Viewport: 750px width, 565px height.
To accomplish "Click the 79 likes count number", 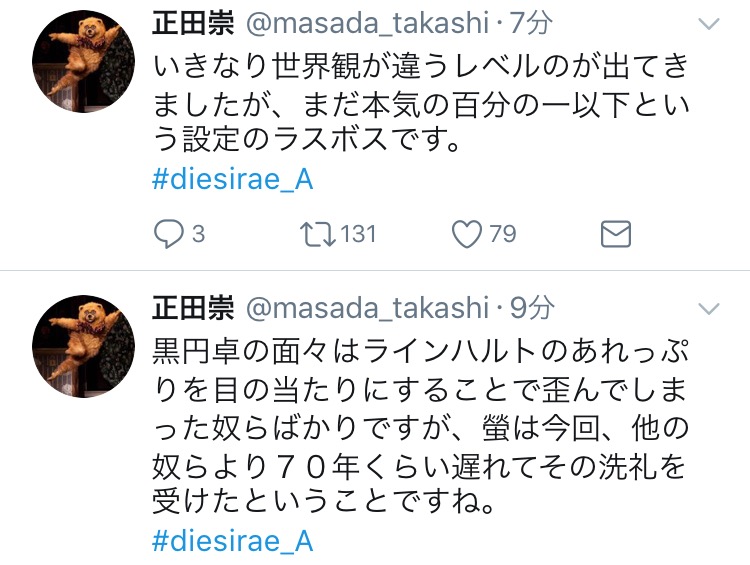I will (x=502, y=234).
